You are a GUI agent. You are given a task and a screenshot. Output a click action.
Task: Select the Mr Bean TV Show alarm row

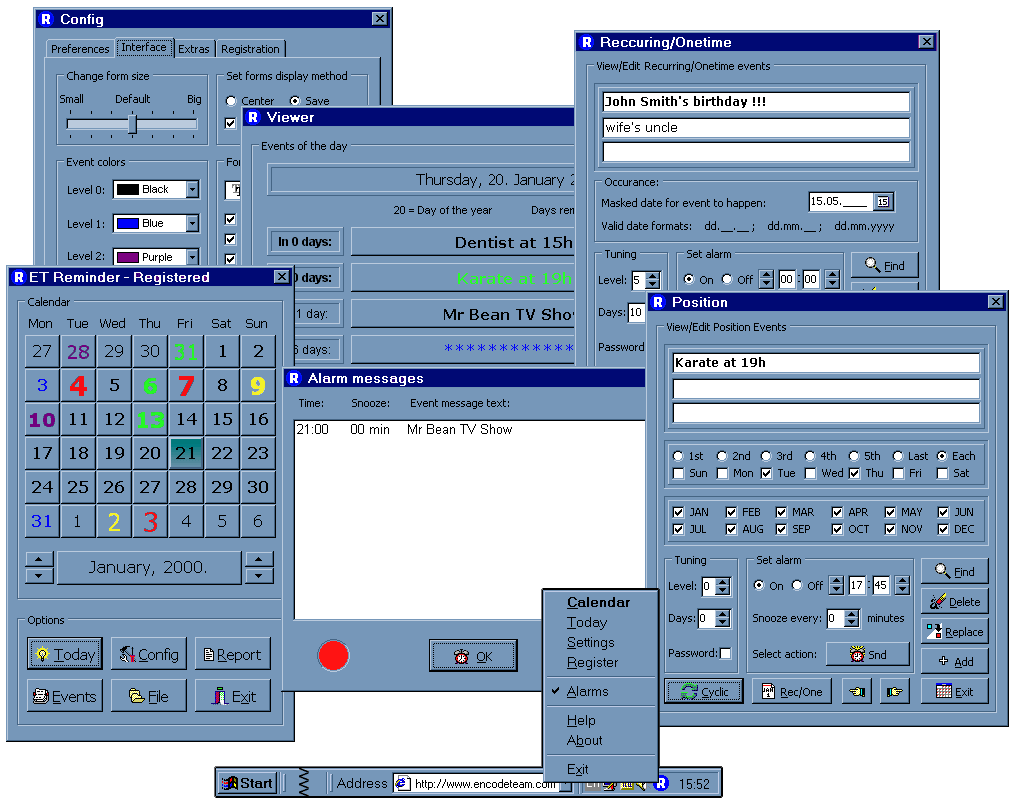point(469,430)
